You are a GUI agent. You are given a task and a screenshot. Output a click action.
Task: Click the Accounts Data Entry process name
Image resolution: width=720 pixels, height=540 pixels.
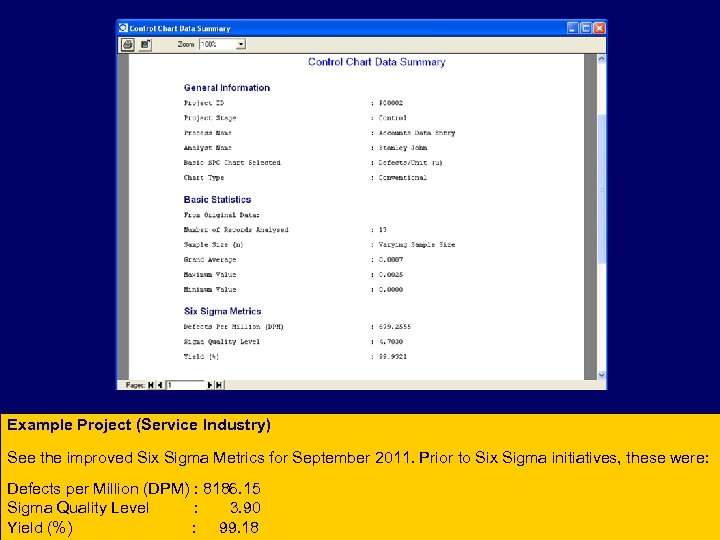tap(417, 133)
